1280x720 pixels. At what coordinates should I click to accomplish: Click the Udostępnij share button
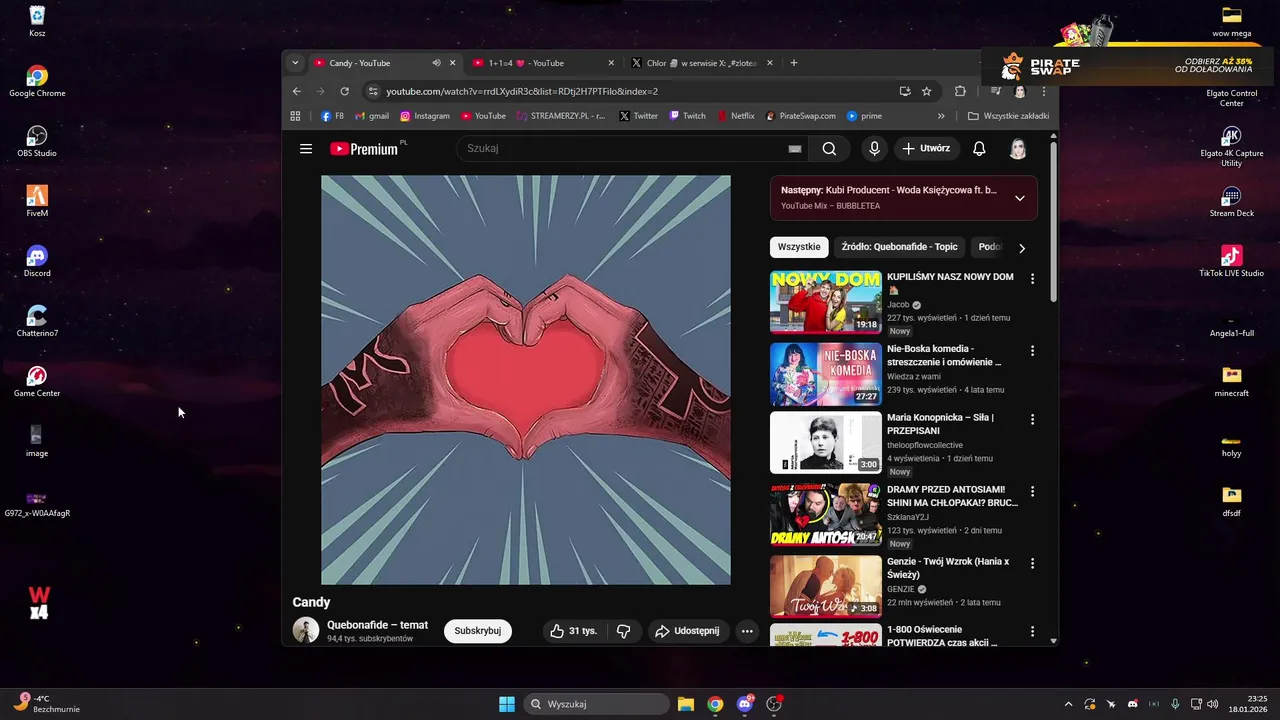(x=687, y=631)
